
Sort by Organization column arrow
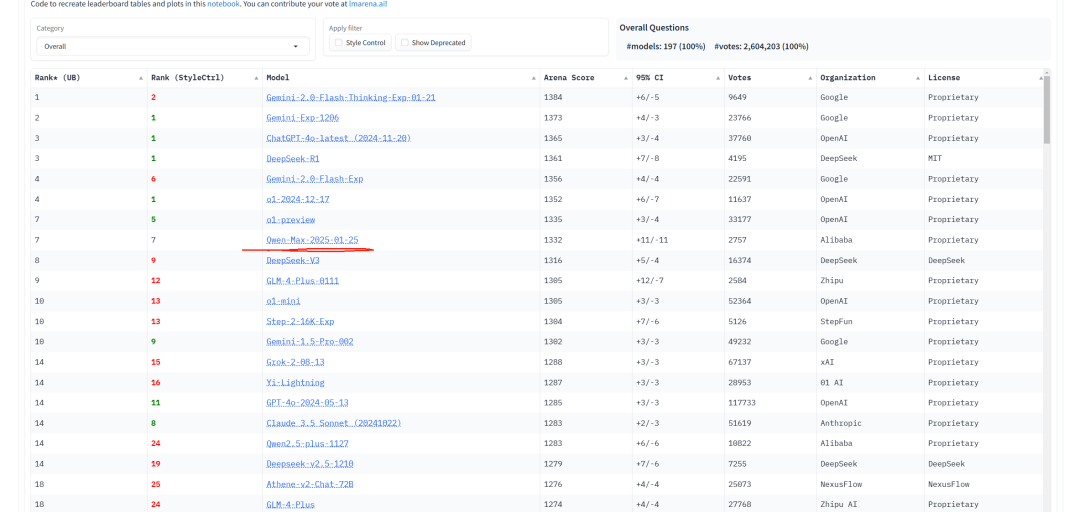[x=918, y=79]
